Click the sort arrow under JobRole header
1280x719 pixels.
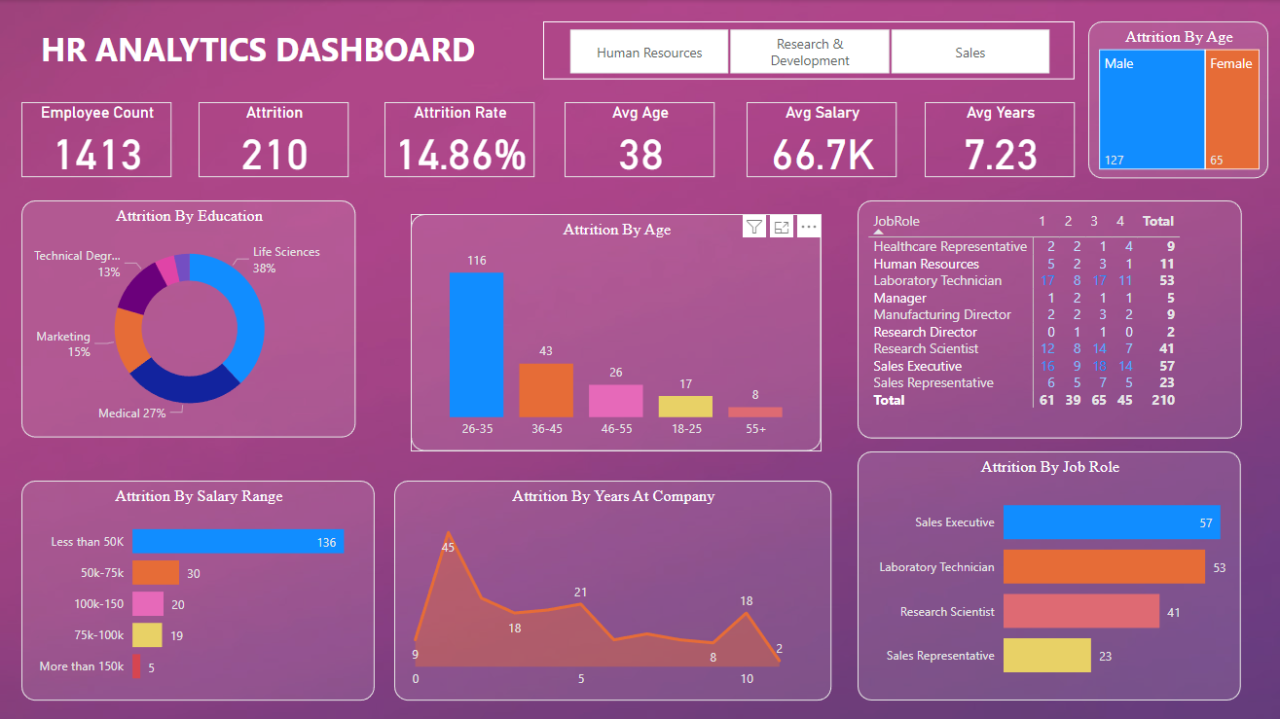click(x=878, y=232)
